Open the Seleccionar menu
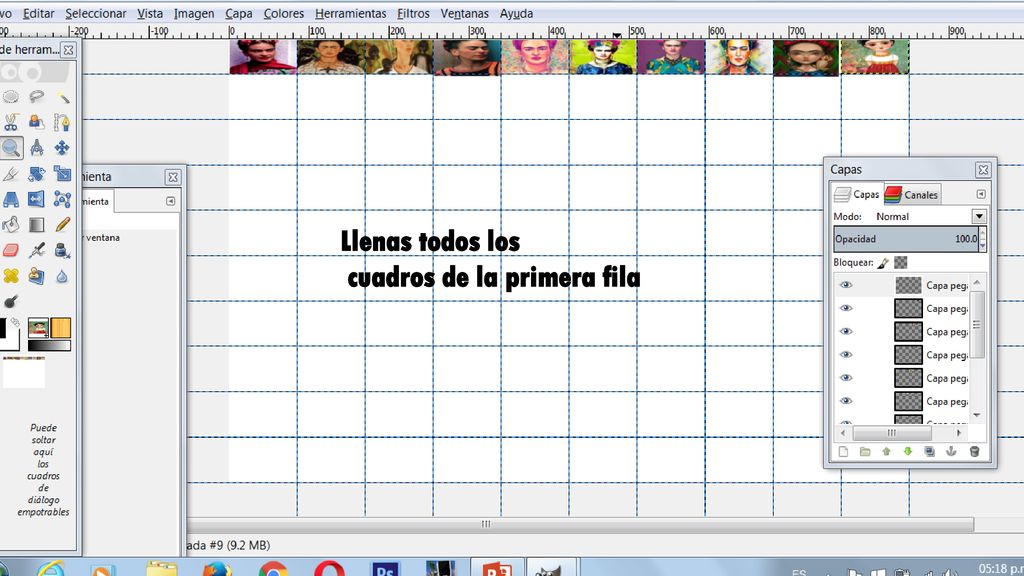This screenshot has height=576, width=1024. point(95,13)
